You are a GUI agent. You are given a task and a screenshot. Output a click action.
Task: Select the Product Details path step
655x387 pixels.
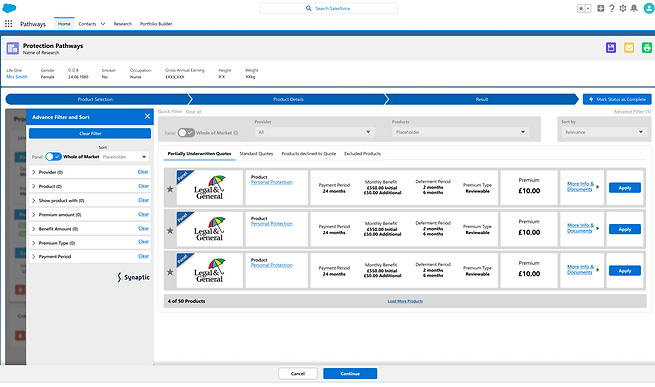click(288, 99)
